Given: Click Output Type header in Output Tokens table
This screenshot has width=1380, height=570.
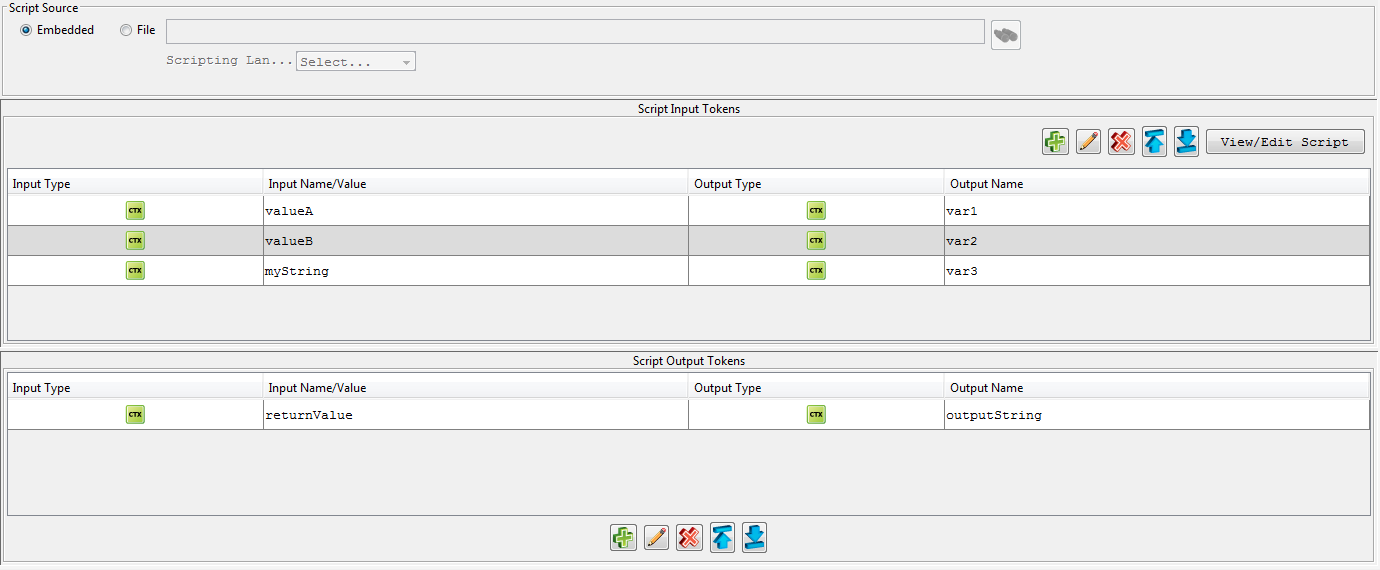Looking at the screenshot, I should [816, 387].
